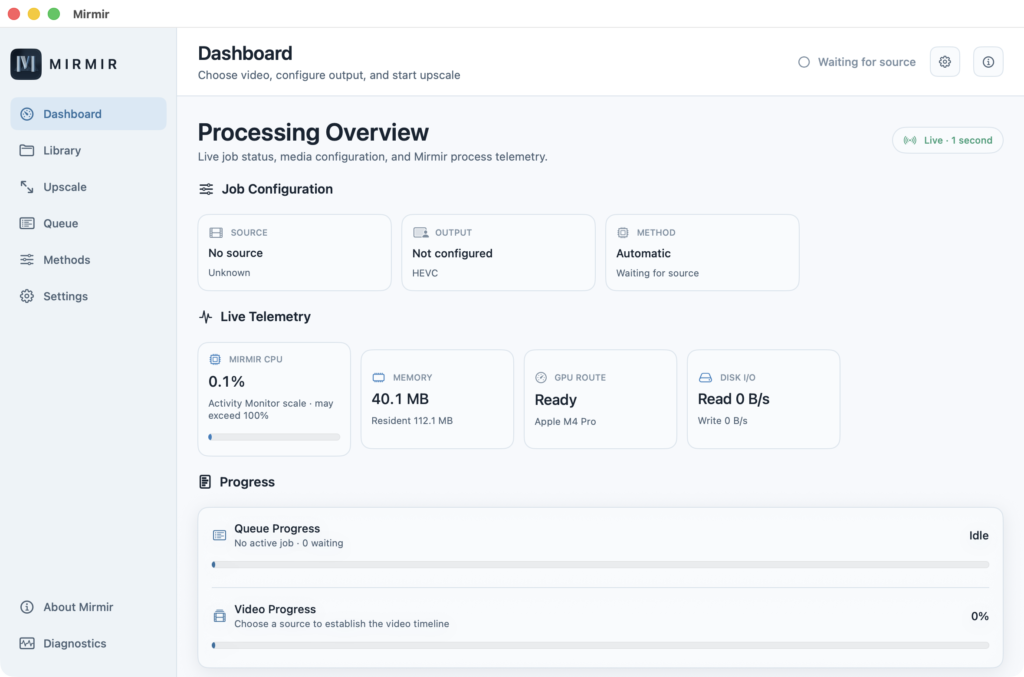Click the Queue list icon
This screenshot has width=1024, height=677.
27,223
